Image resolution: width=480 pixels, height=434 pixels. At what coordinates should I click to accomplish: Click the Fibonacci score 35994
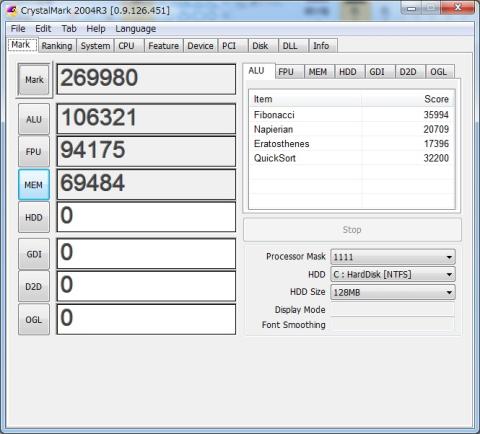(436, 115)
